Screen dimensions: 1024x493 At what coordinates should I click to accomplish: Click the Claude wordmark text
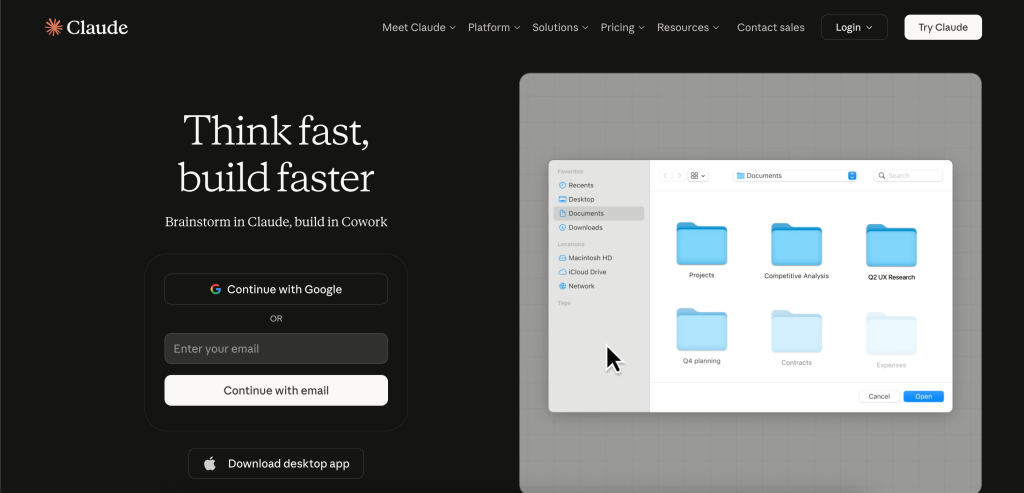point(97,27)
